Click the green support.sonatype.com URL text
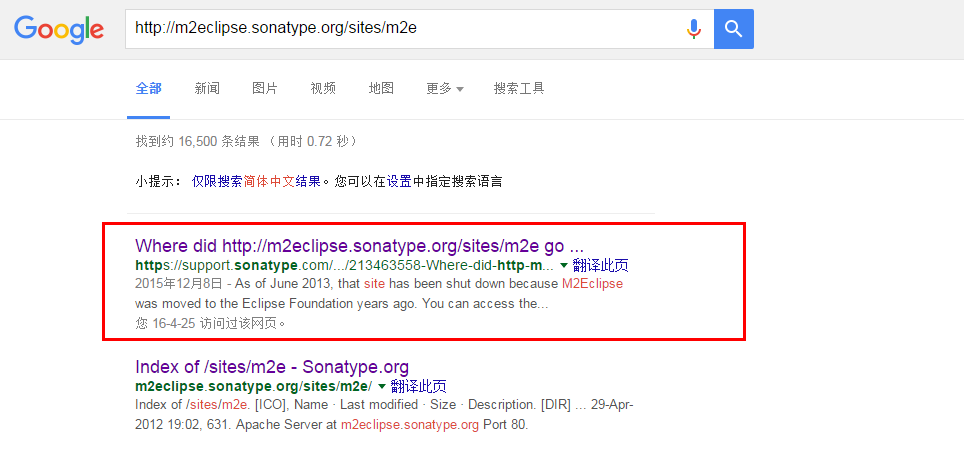The height and width of the screenshot is (460, 964). (x=344, y=266)
